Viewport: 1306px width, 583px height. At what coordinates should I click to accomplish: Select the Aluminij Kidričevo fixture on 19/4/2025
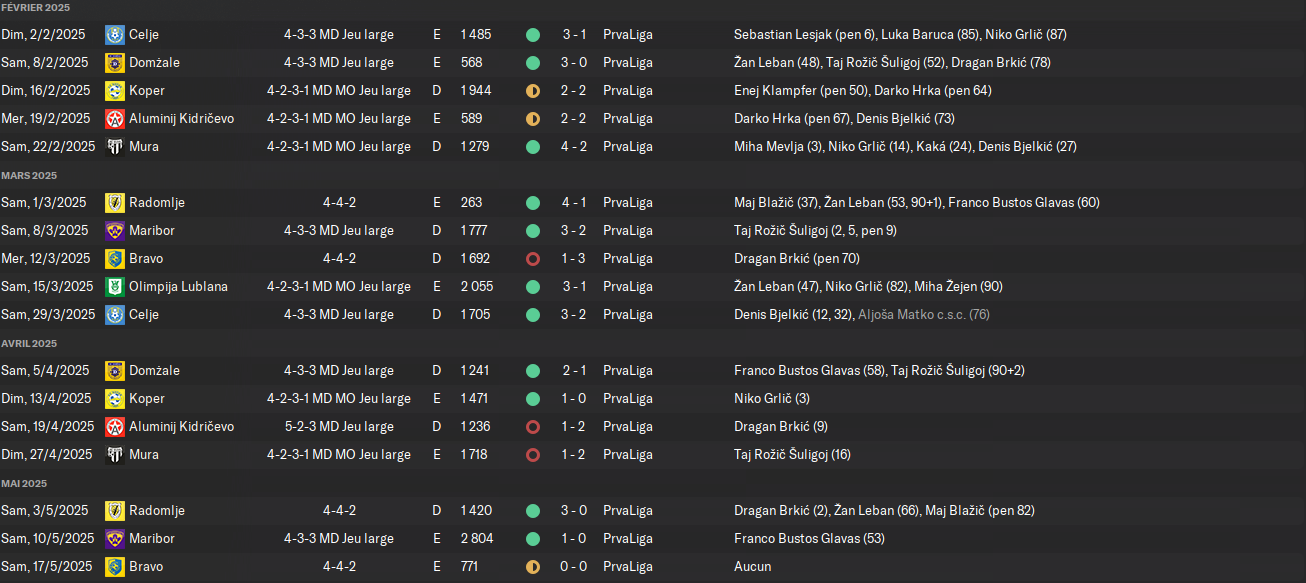(x=653, y=426)
